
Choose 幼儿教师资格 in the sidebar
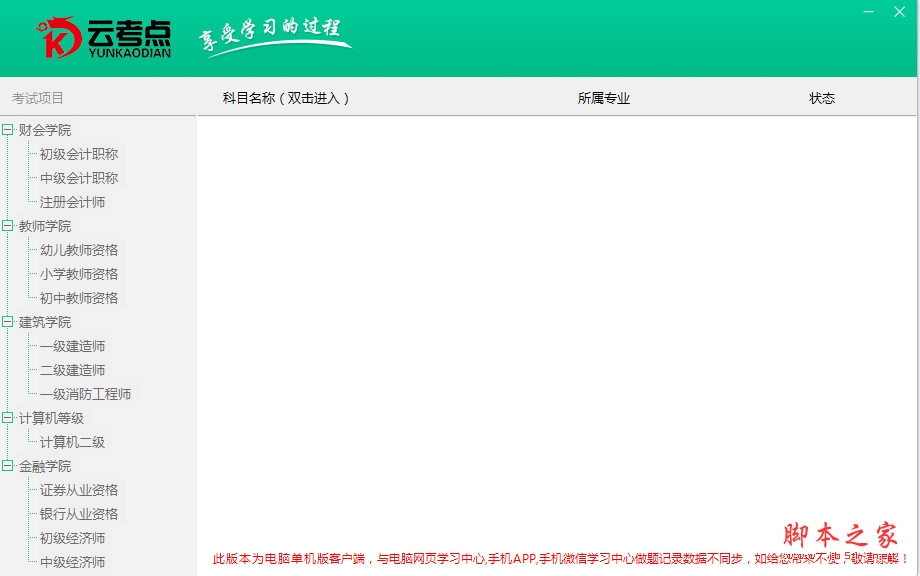coord(79,250)
